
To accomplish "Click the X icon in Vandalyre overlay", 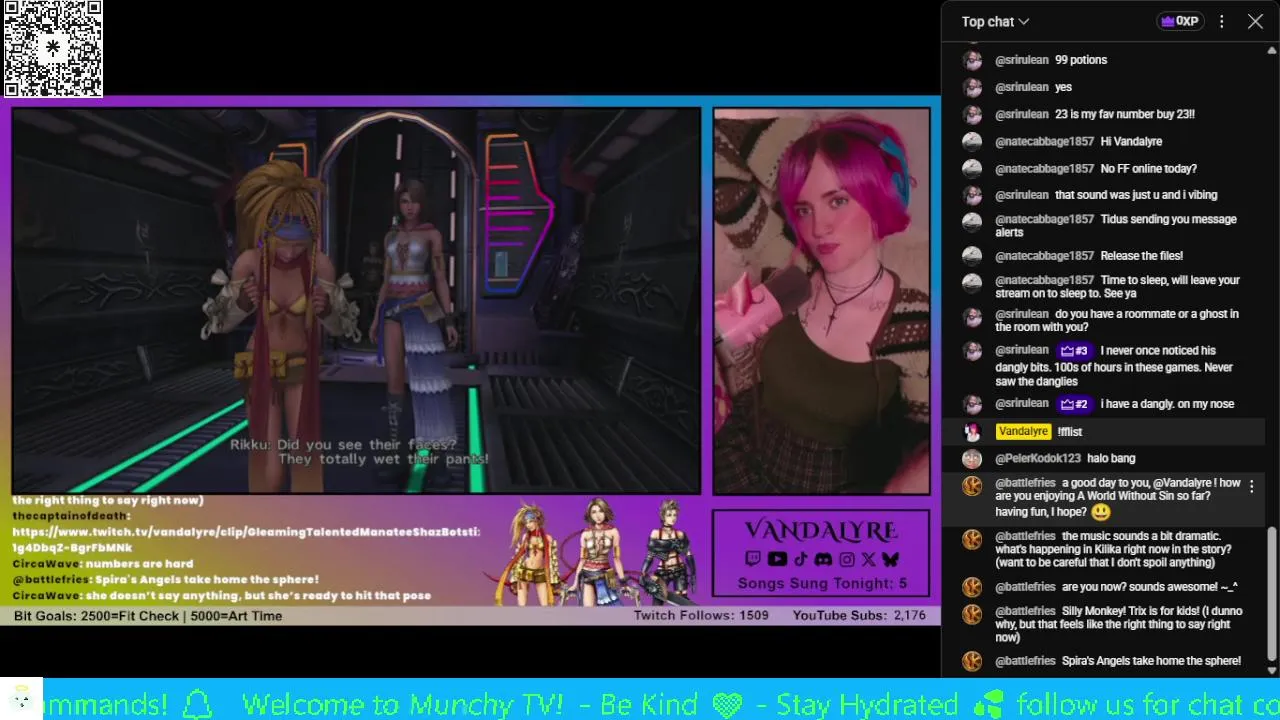I will 868,559.
